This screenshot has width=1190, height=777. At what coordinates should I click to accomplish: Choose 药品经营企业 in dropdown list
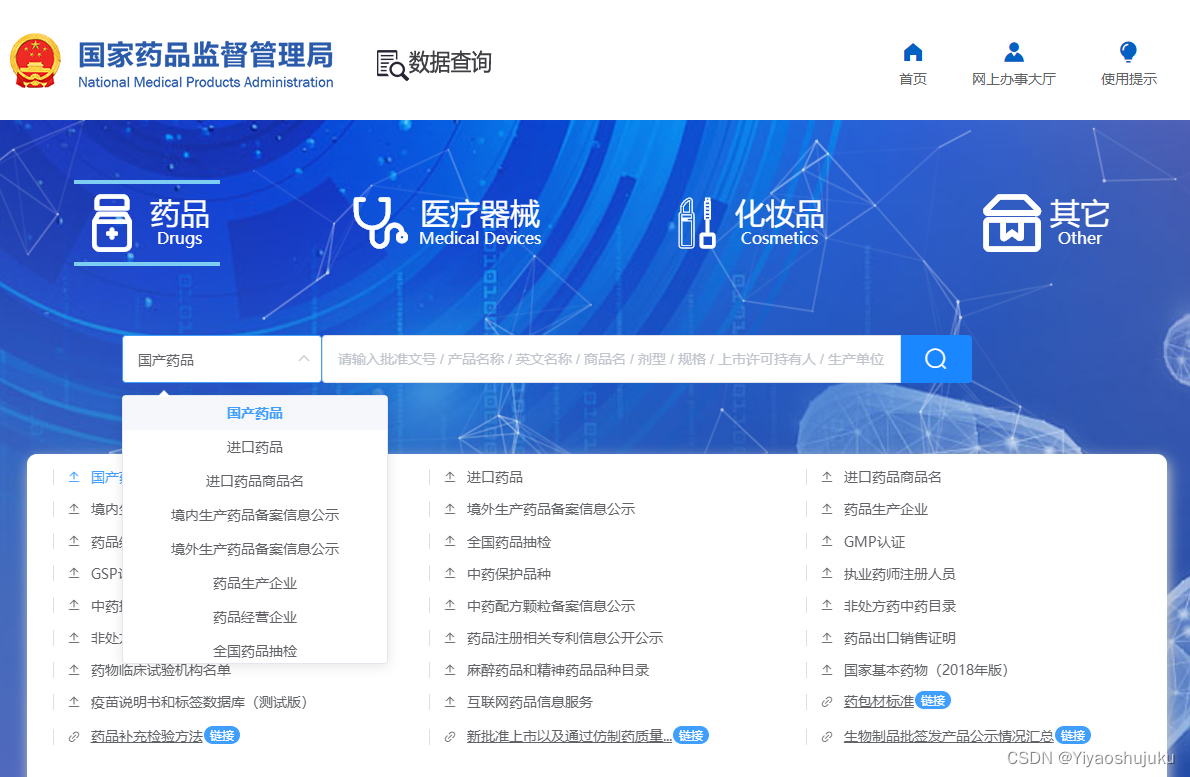click(x=255, y=618)
